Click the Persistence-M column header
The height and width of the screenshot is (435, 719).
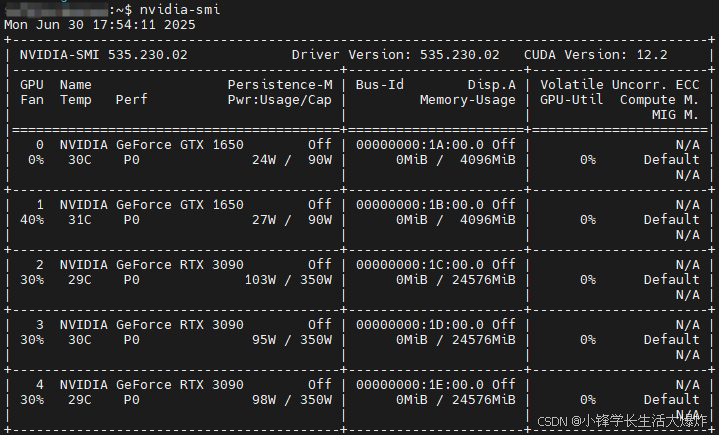280,85
